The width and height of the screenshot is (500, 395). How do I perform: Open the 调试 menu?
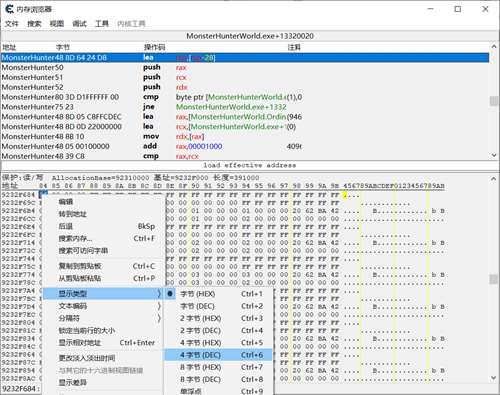(79, 24)
